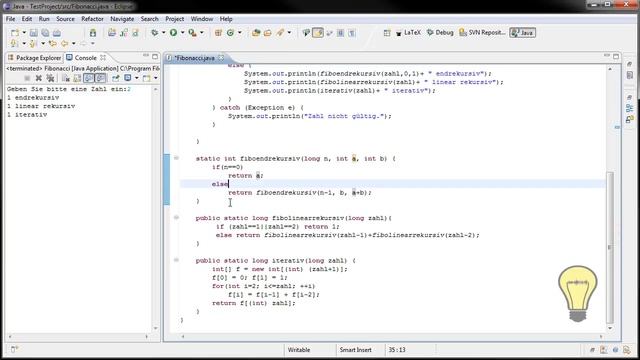Collapse the iterativ method fold marker
The width and height of the screenshot is (640, 360).
(x=176, y=260)
